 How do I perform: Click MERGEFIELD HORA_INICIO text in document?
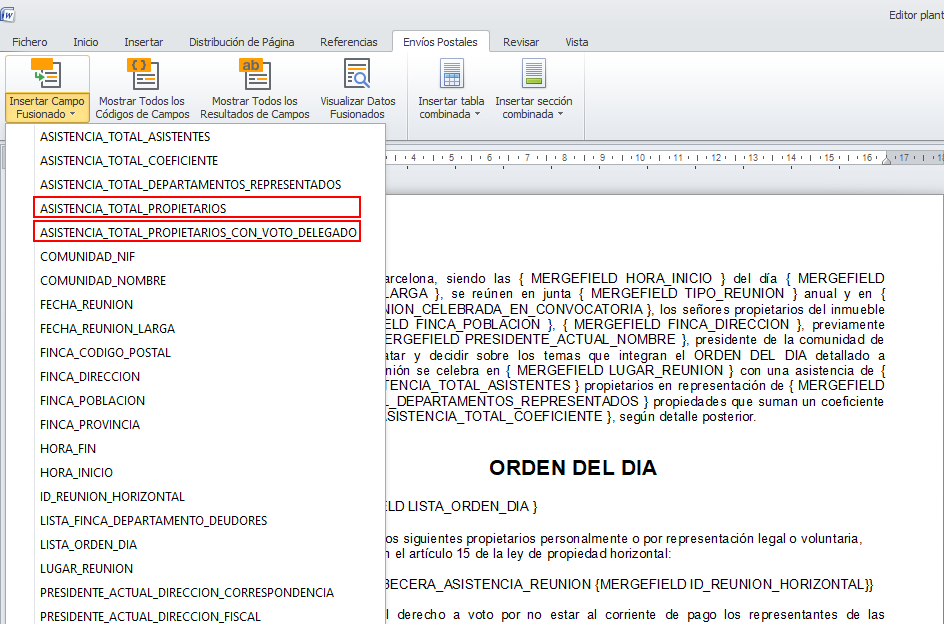tap(621, 279)
